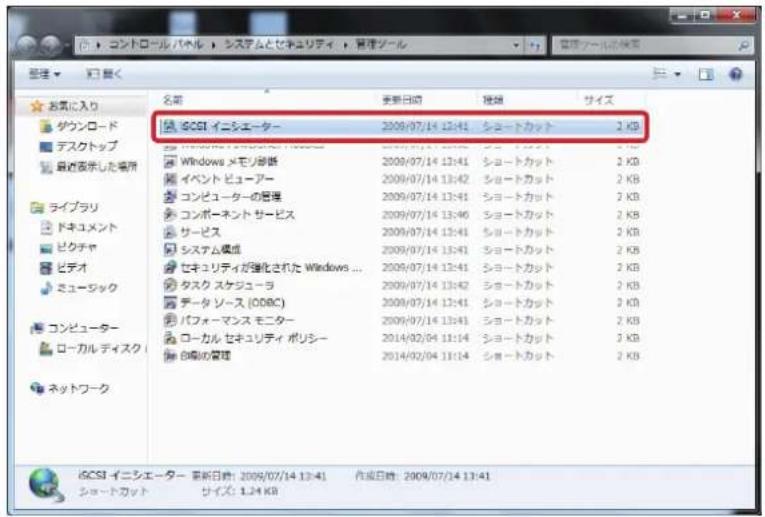The width and height of the screenshot is (765, 517).
Task: Click the タスク スケジューラ clock icon
Action: tap(169, 285)
